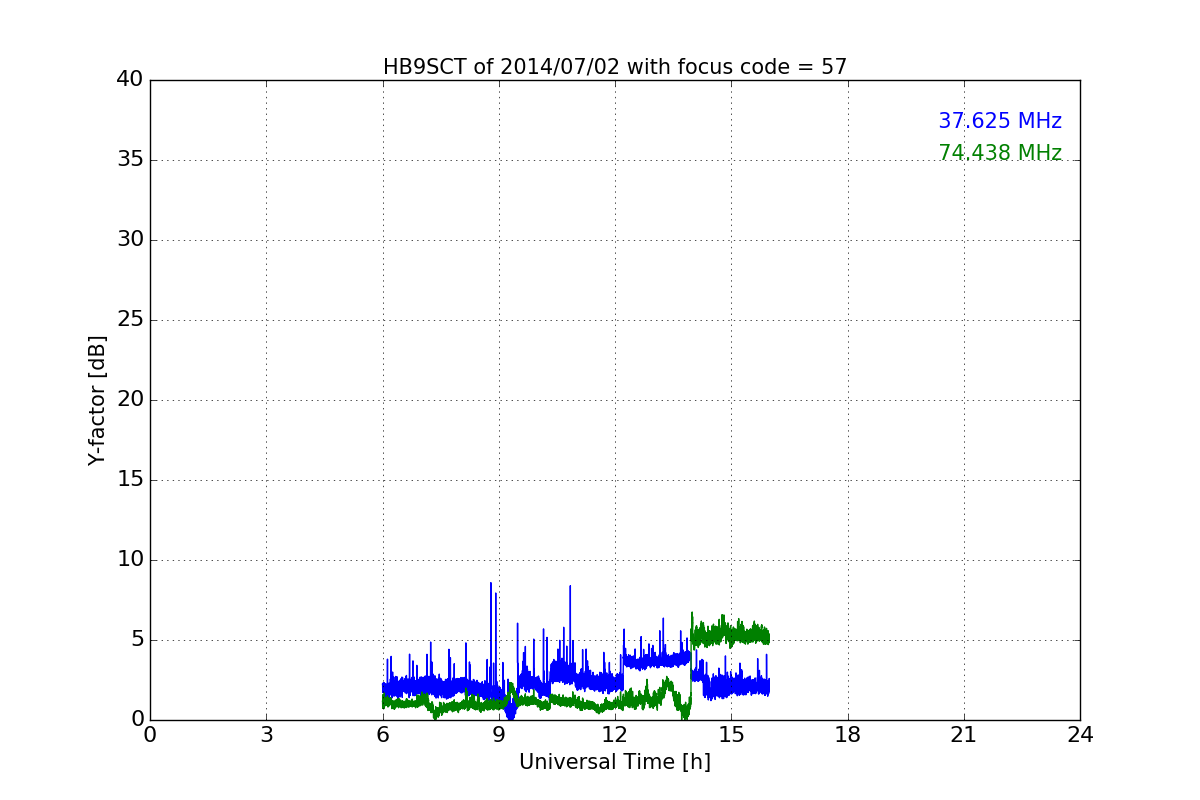Click the y-axis tick label 40

pyautogui.click(x=130, y=80)
